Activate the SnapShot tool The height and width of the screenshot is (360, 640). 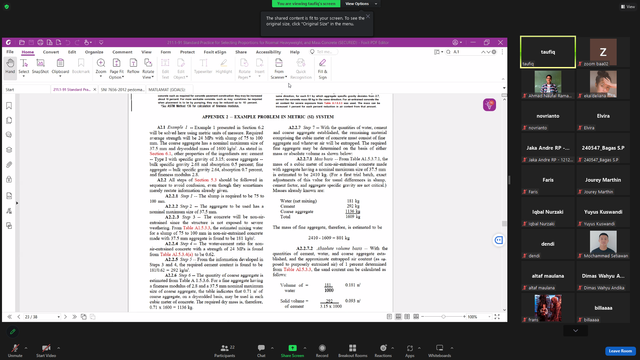40,67
